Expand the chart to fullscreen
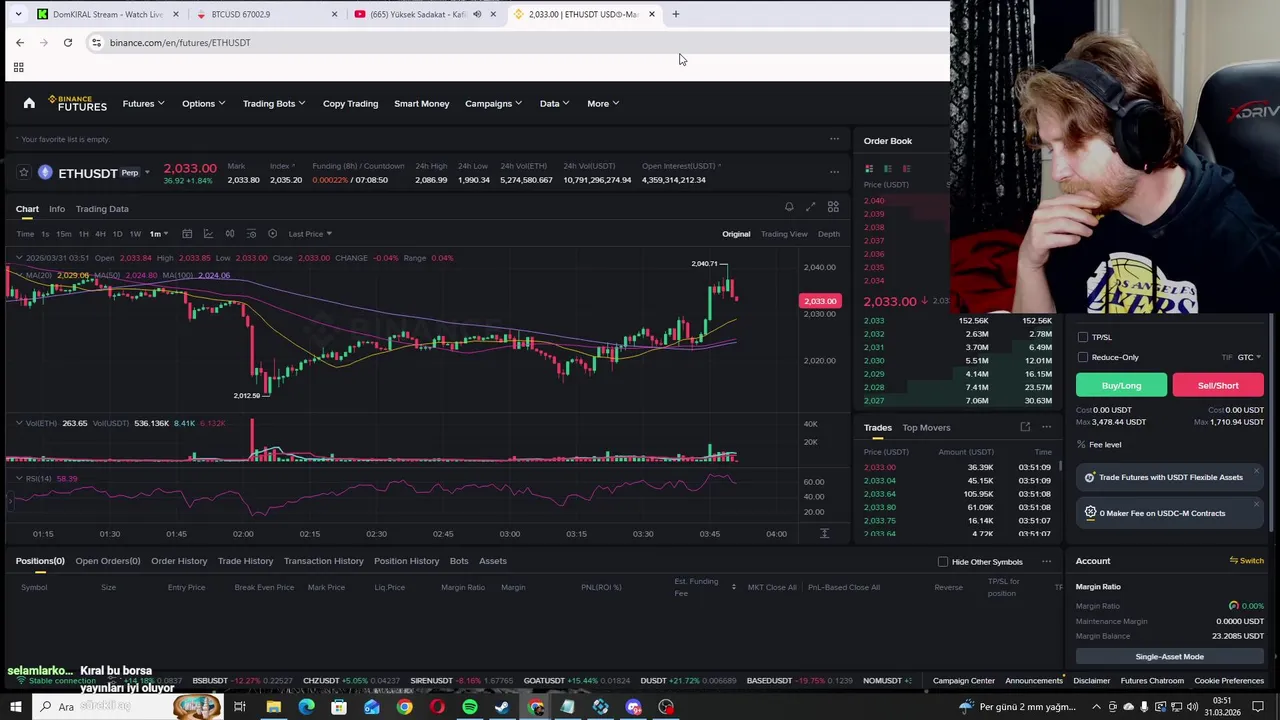Screen dimensions: 1280x720 point(811,207)
